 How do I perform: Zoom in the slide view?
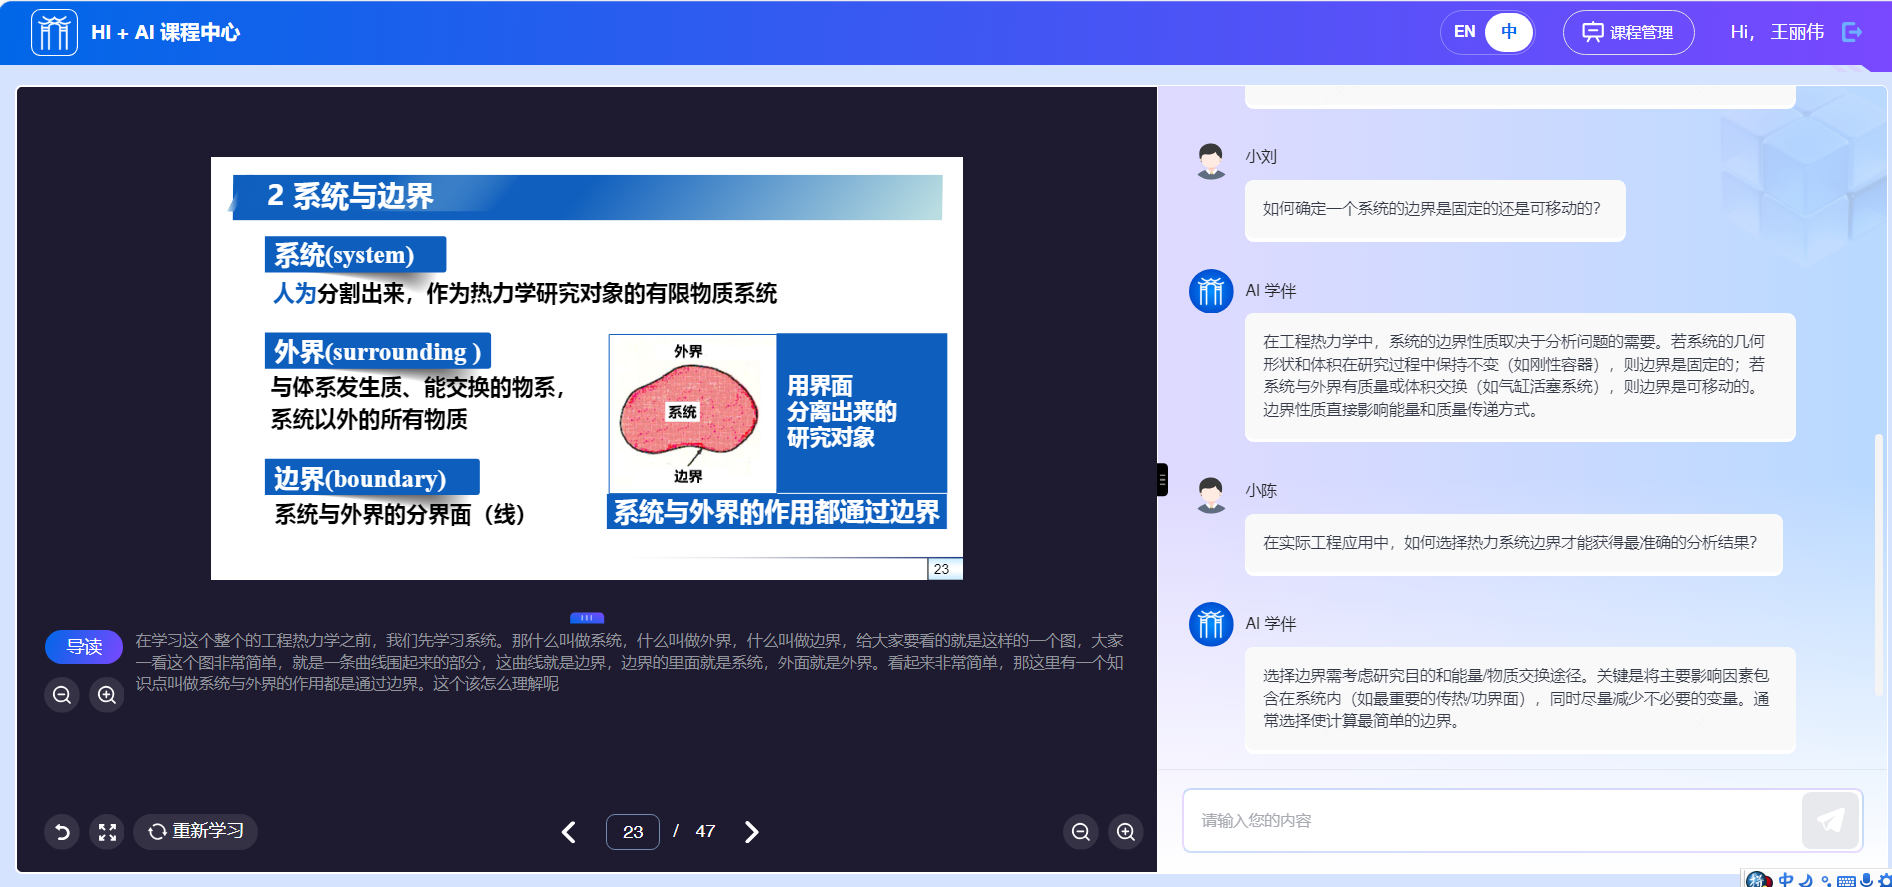tap(1126, 832)
